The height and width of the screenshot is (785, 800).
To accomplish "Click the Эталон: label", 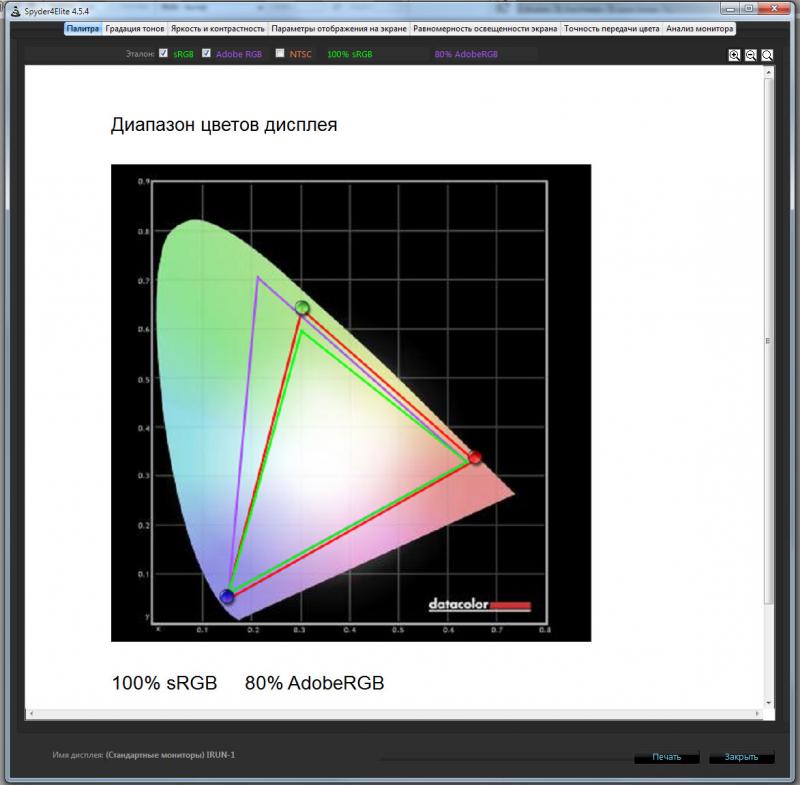I will (140, 54).
